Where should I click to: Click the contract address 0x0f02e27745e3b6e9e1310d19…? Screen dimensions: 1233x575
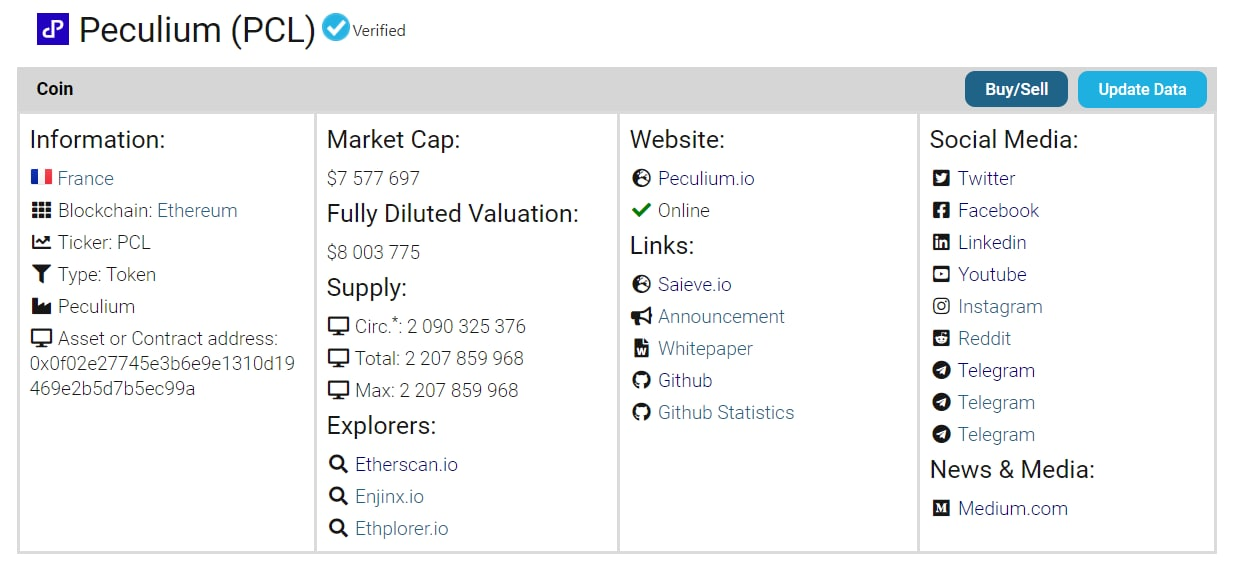[162, 375]
